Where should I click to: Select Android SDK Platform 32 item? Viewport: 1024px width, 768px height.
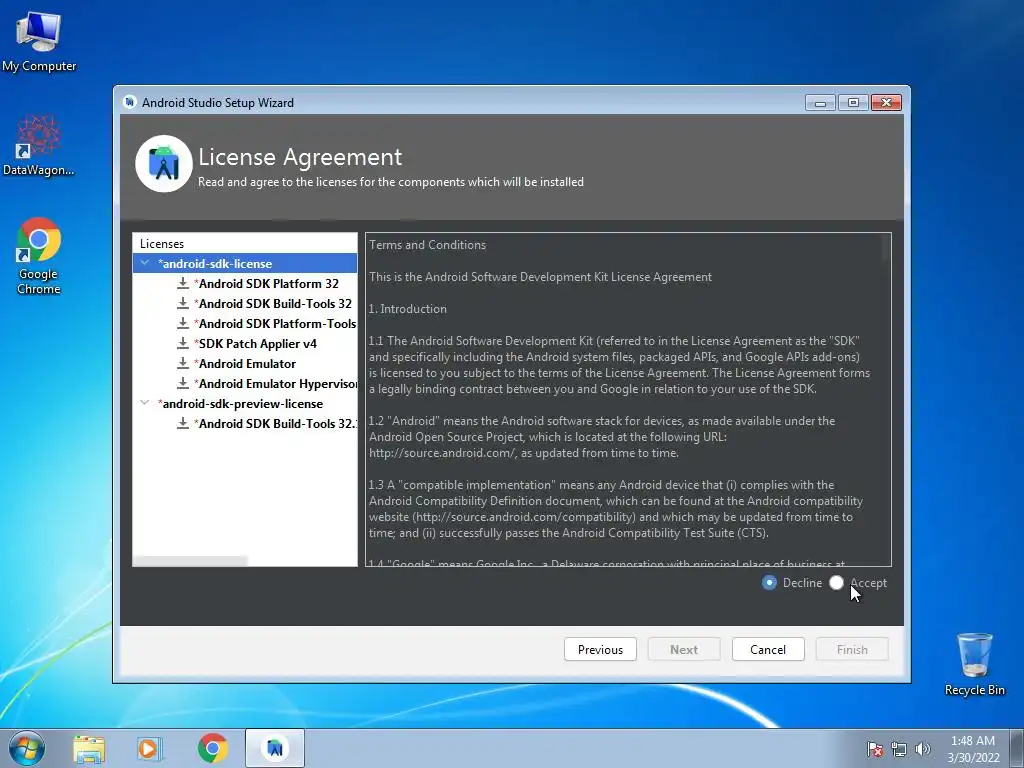[x=268, y=283]
